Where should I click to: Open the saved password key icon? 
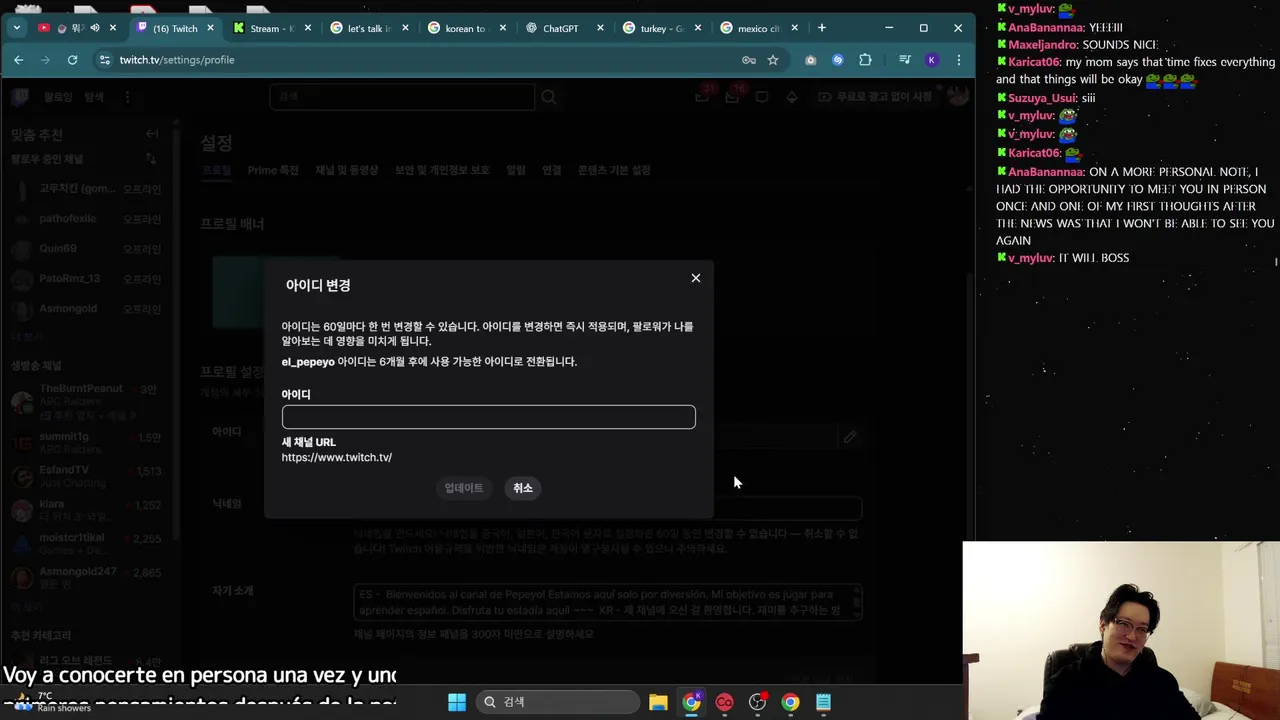(748, 60)
